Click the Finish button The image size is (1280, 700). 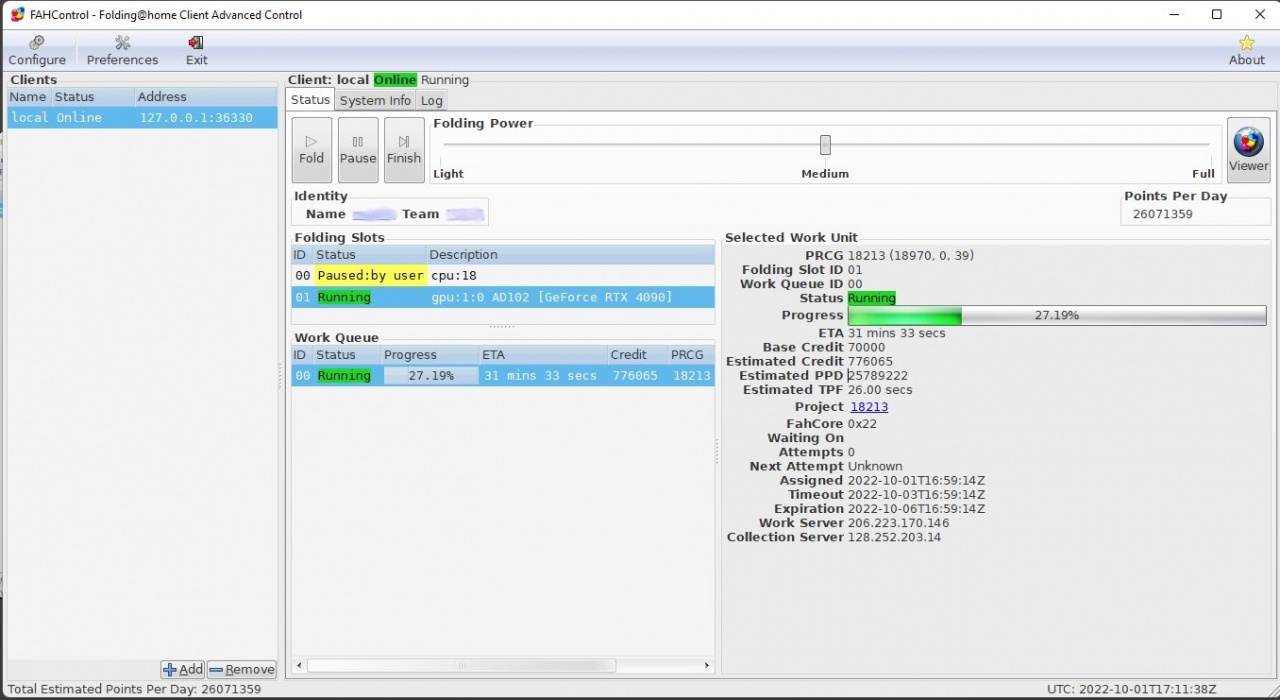click(404, 150)
